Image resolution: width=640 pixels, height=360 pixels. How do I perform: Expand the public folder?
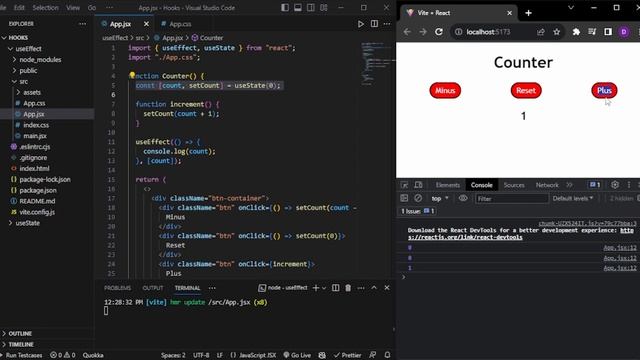point(28,71)
